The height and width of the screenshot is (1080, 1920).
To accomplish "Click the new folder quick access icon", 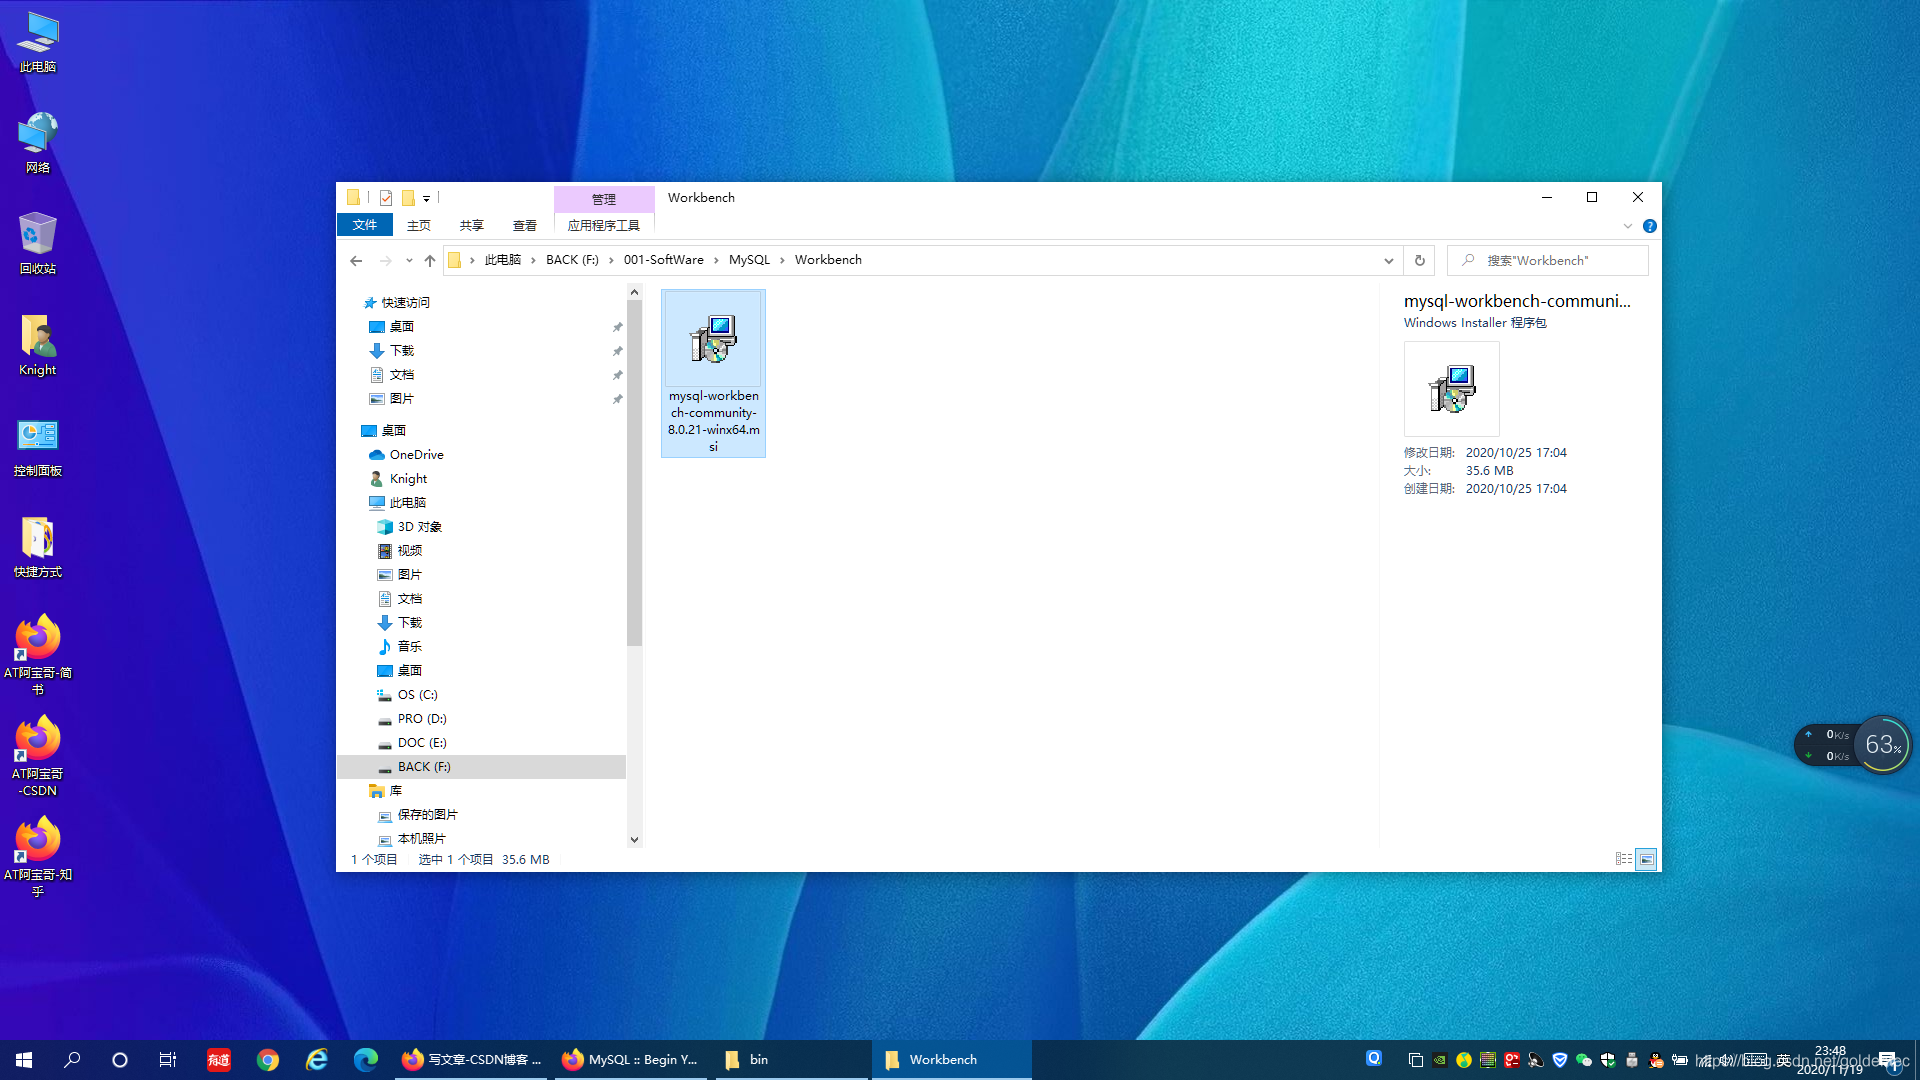I will point(408,198).
